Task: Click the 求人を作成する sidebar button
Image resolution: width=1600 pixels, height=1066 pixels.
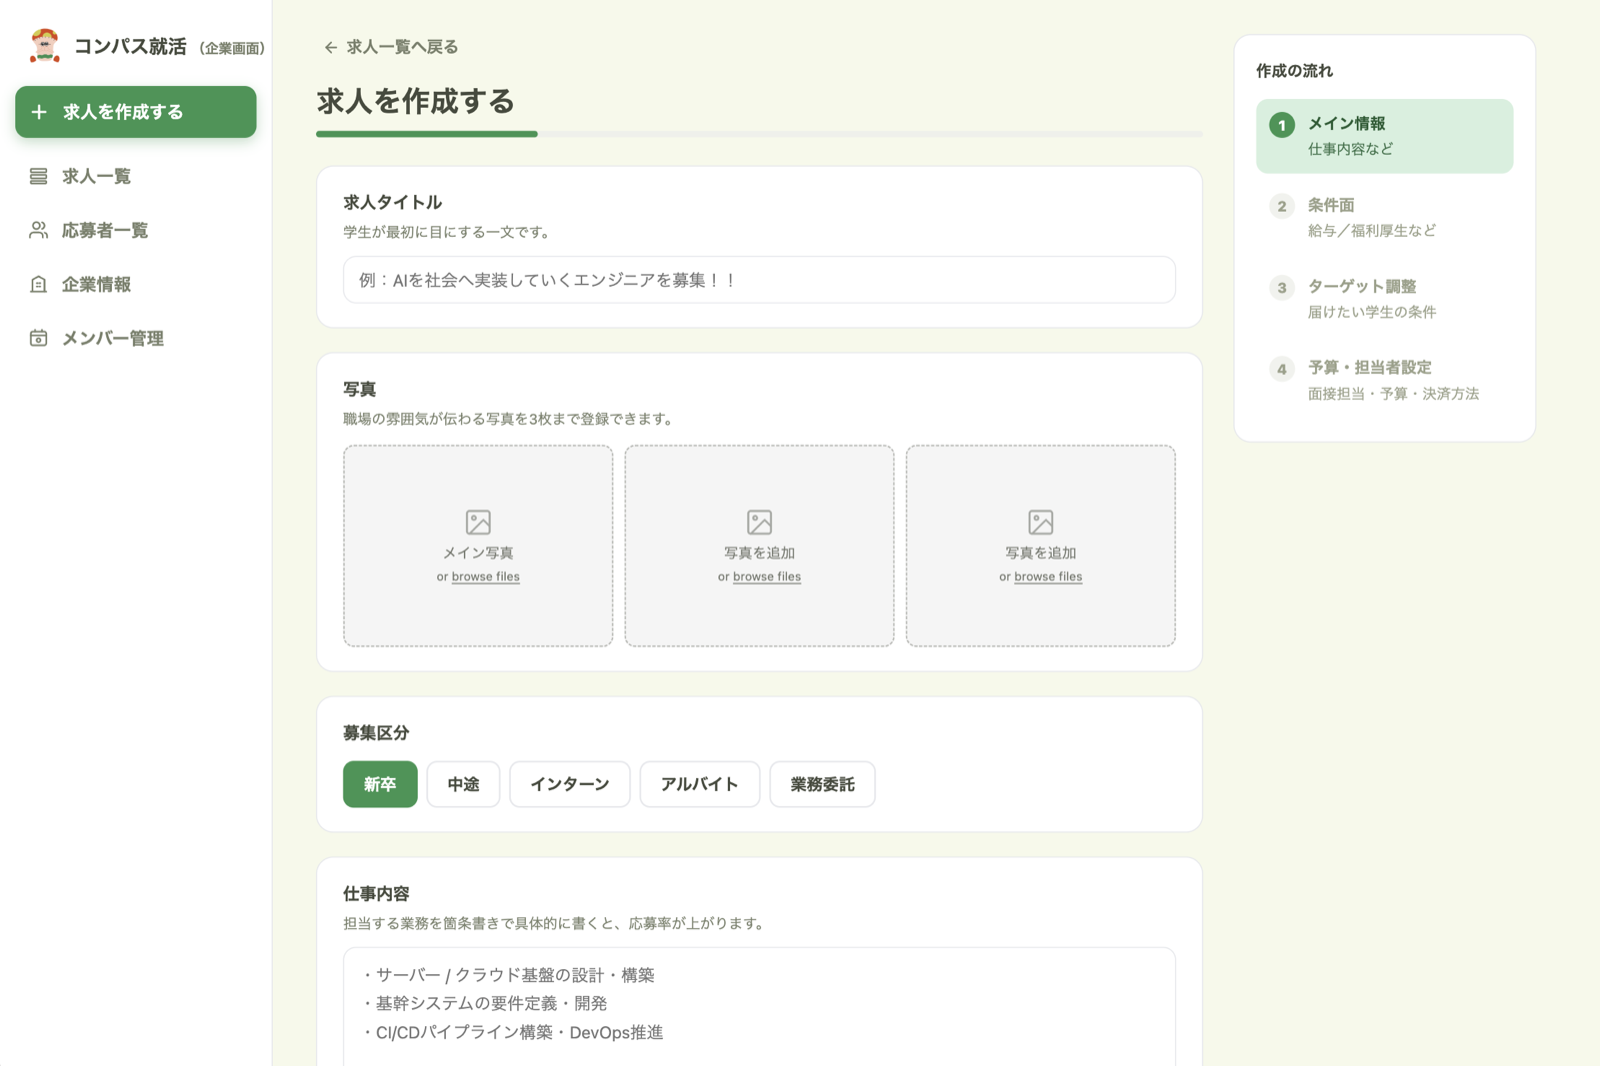Action: [136, 112]
